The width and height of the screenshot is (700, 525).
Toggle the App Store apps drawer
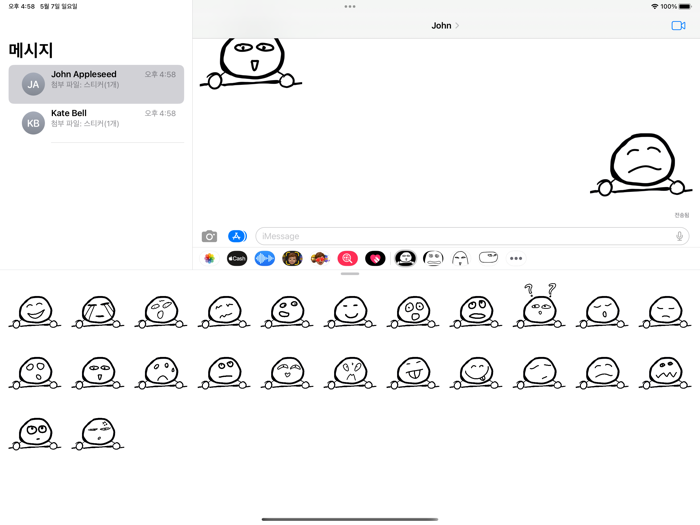237,236
